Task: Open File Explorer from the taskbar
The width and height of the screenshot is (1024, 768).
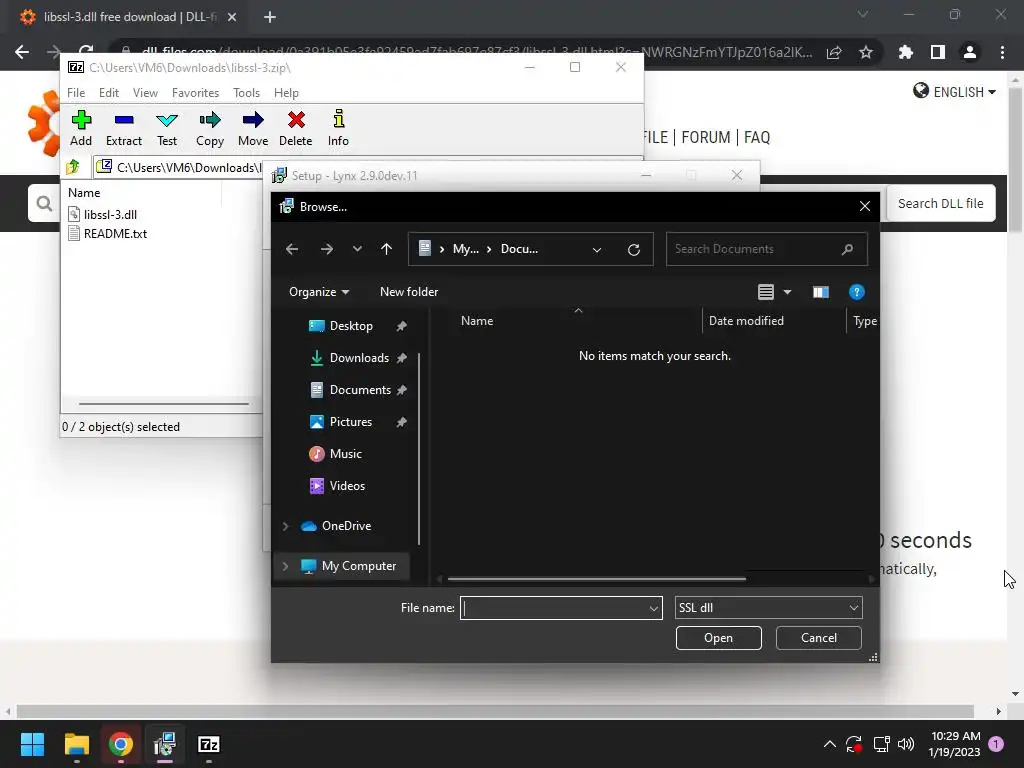Action: (77, 744)
